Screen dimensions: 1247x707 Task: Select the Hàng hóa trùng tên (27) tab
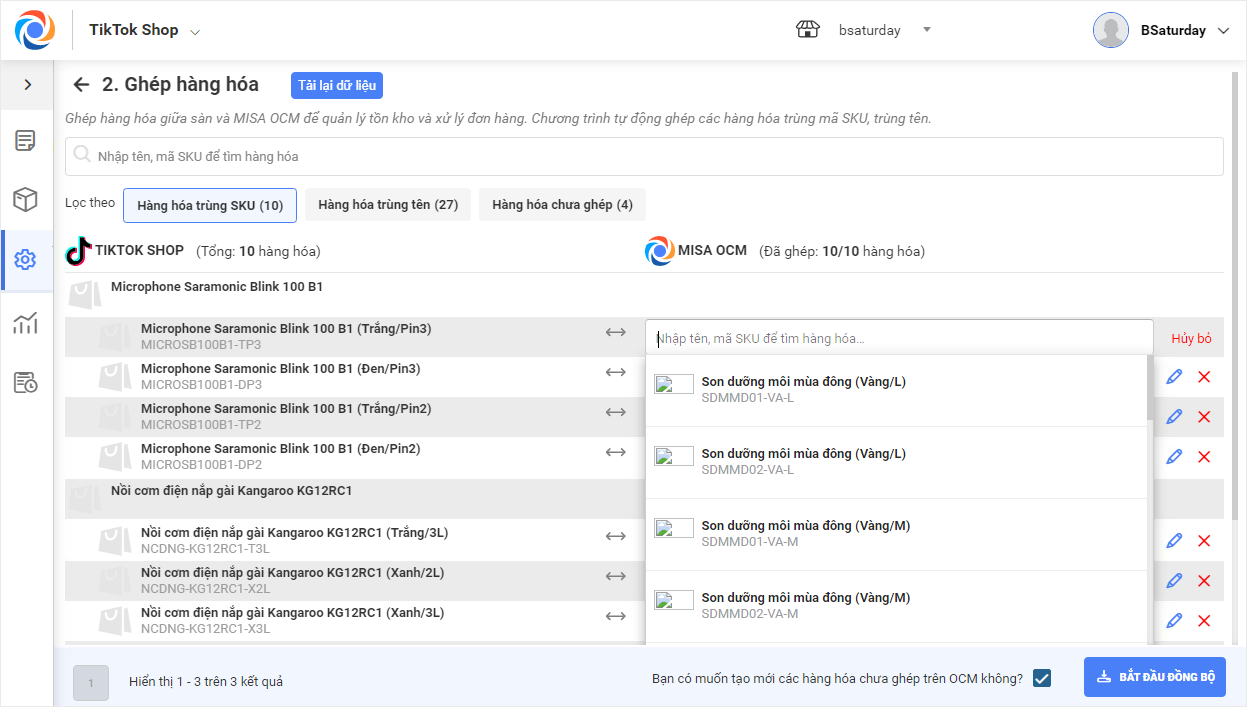[x=388, y=205]
